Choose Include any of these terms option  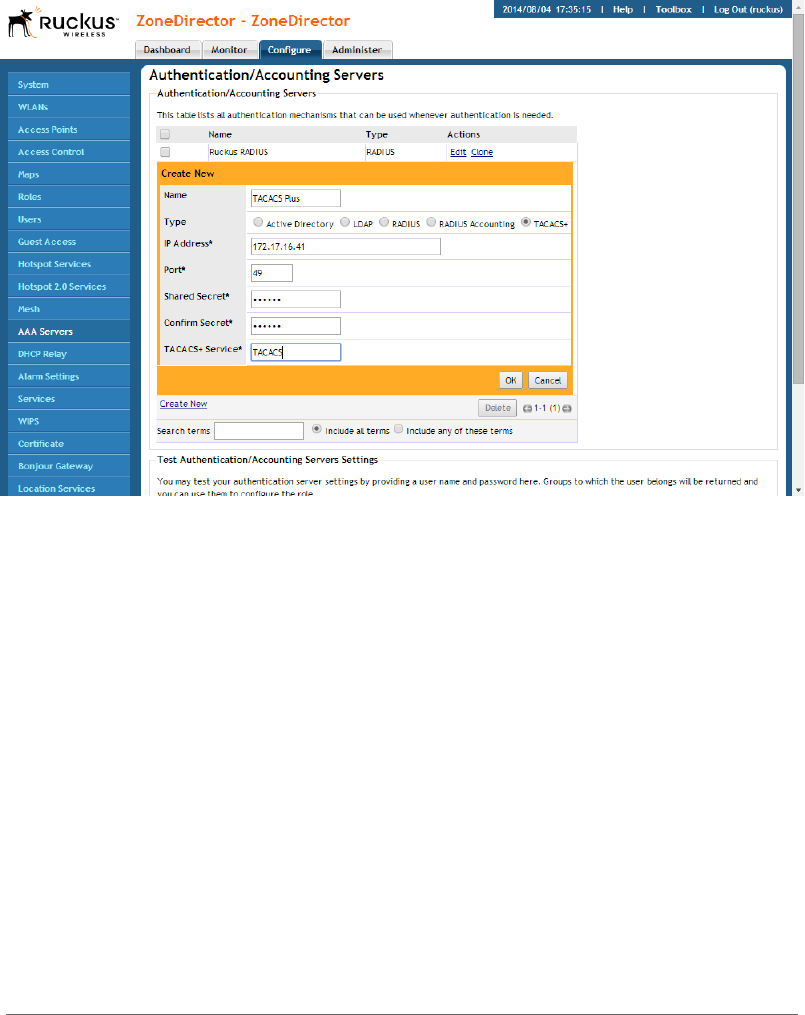[x=399, y=429]
